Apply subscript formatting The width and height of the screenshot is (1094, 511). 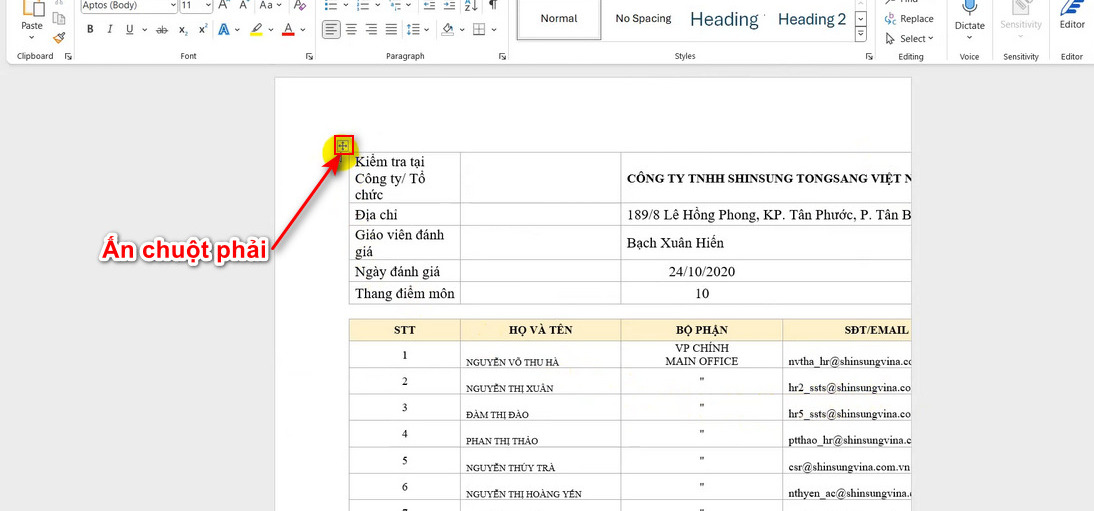pos(183,29)
